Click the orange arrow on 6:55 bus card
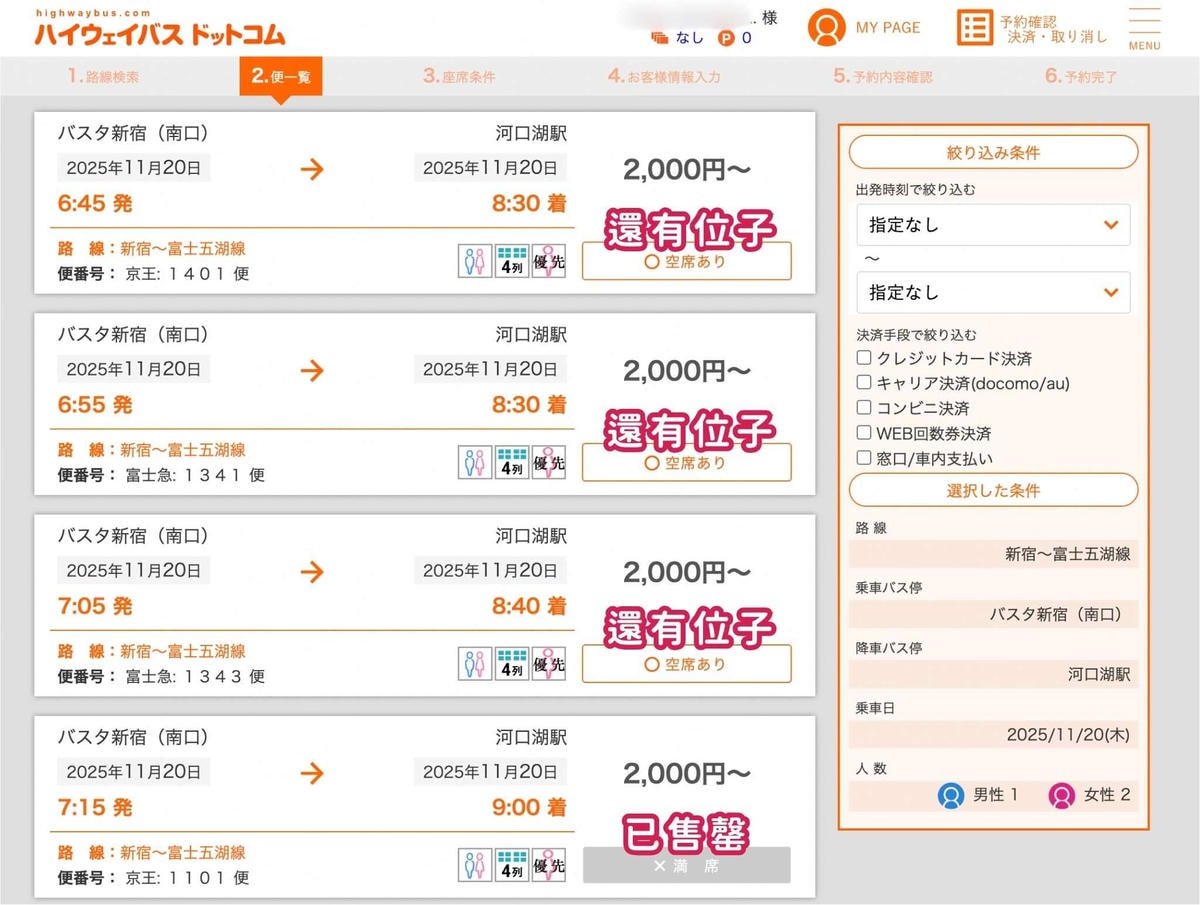This screenshot has width=1200, height=905. [313, 370]
